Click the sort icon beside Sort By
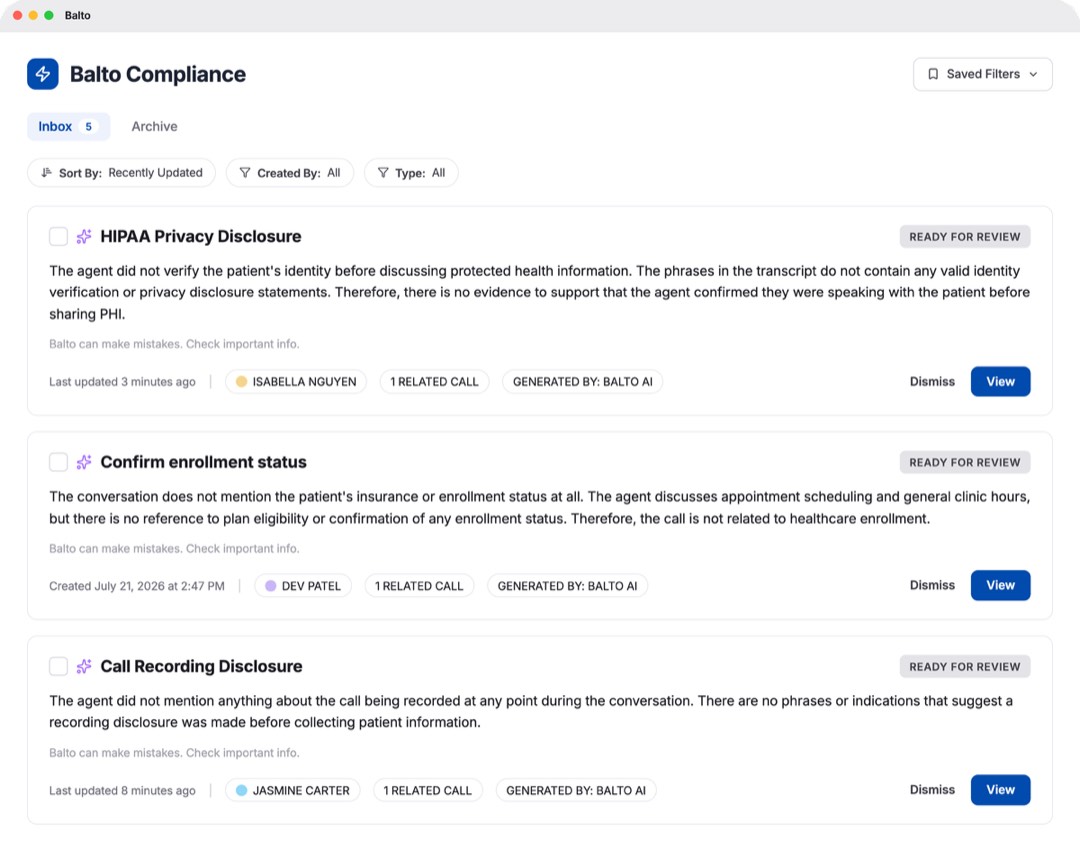The image size is (1080, 849). (46, 172)
